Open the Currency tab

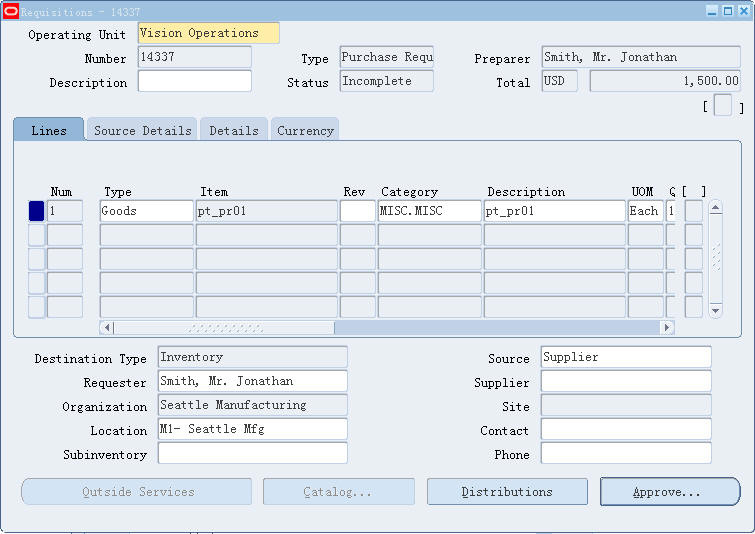tap(305, 130)
